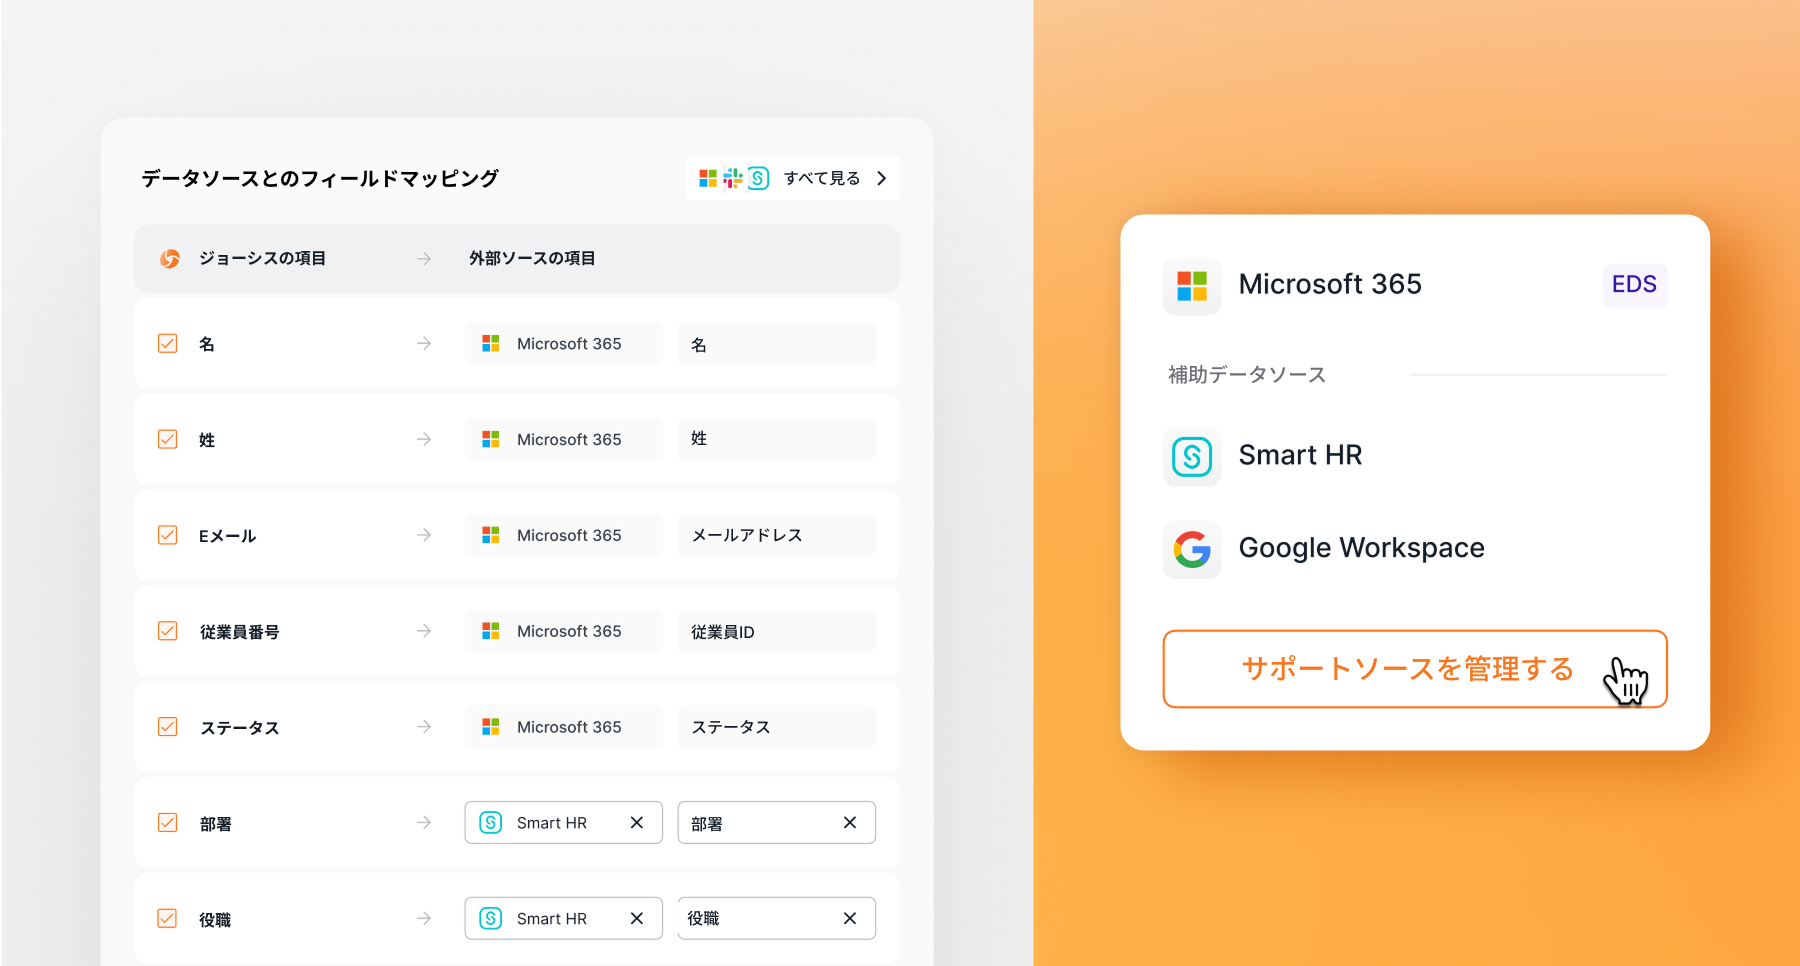The width and height of the screenshot is (1800, 966).
Task: Toggle the 部署 field checkbox
Action: 168,823
